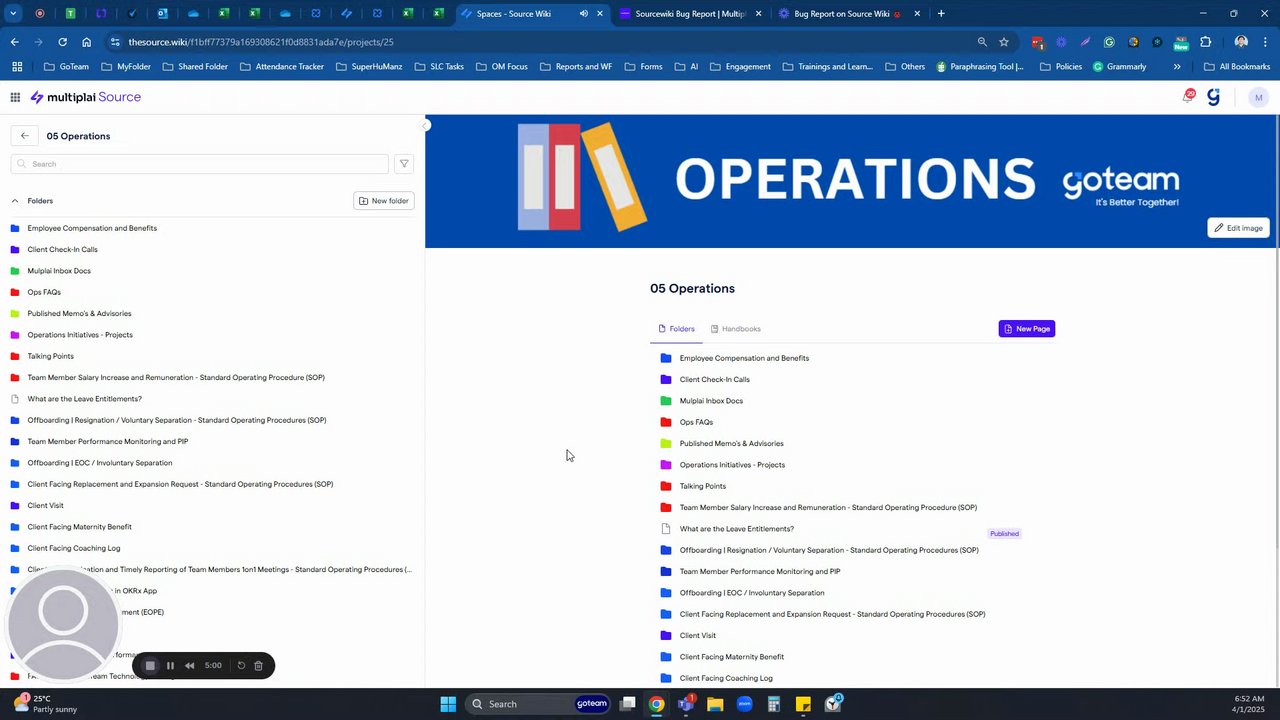The image size is (1280, 720).
Task: Reload the page in Chrome
Action: (x=62, y=42)
